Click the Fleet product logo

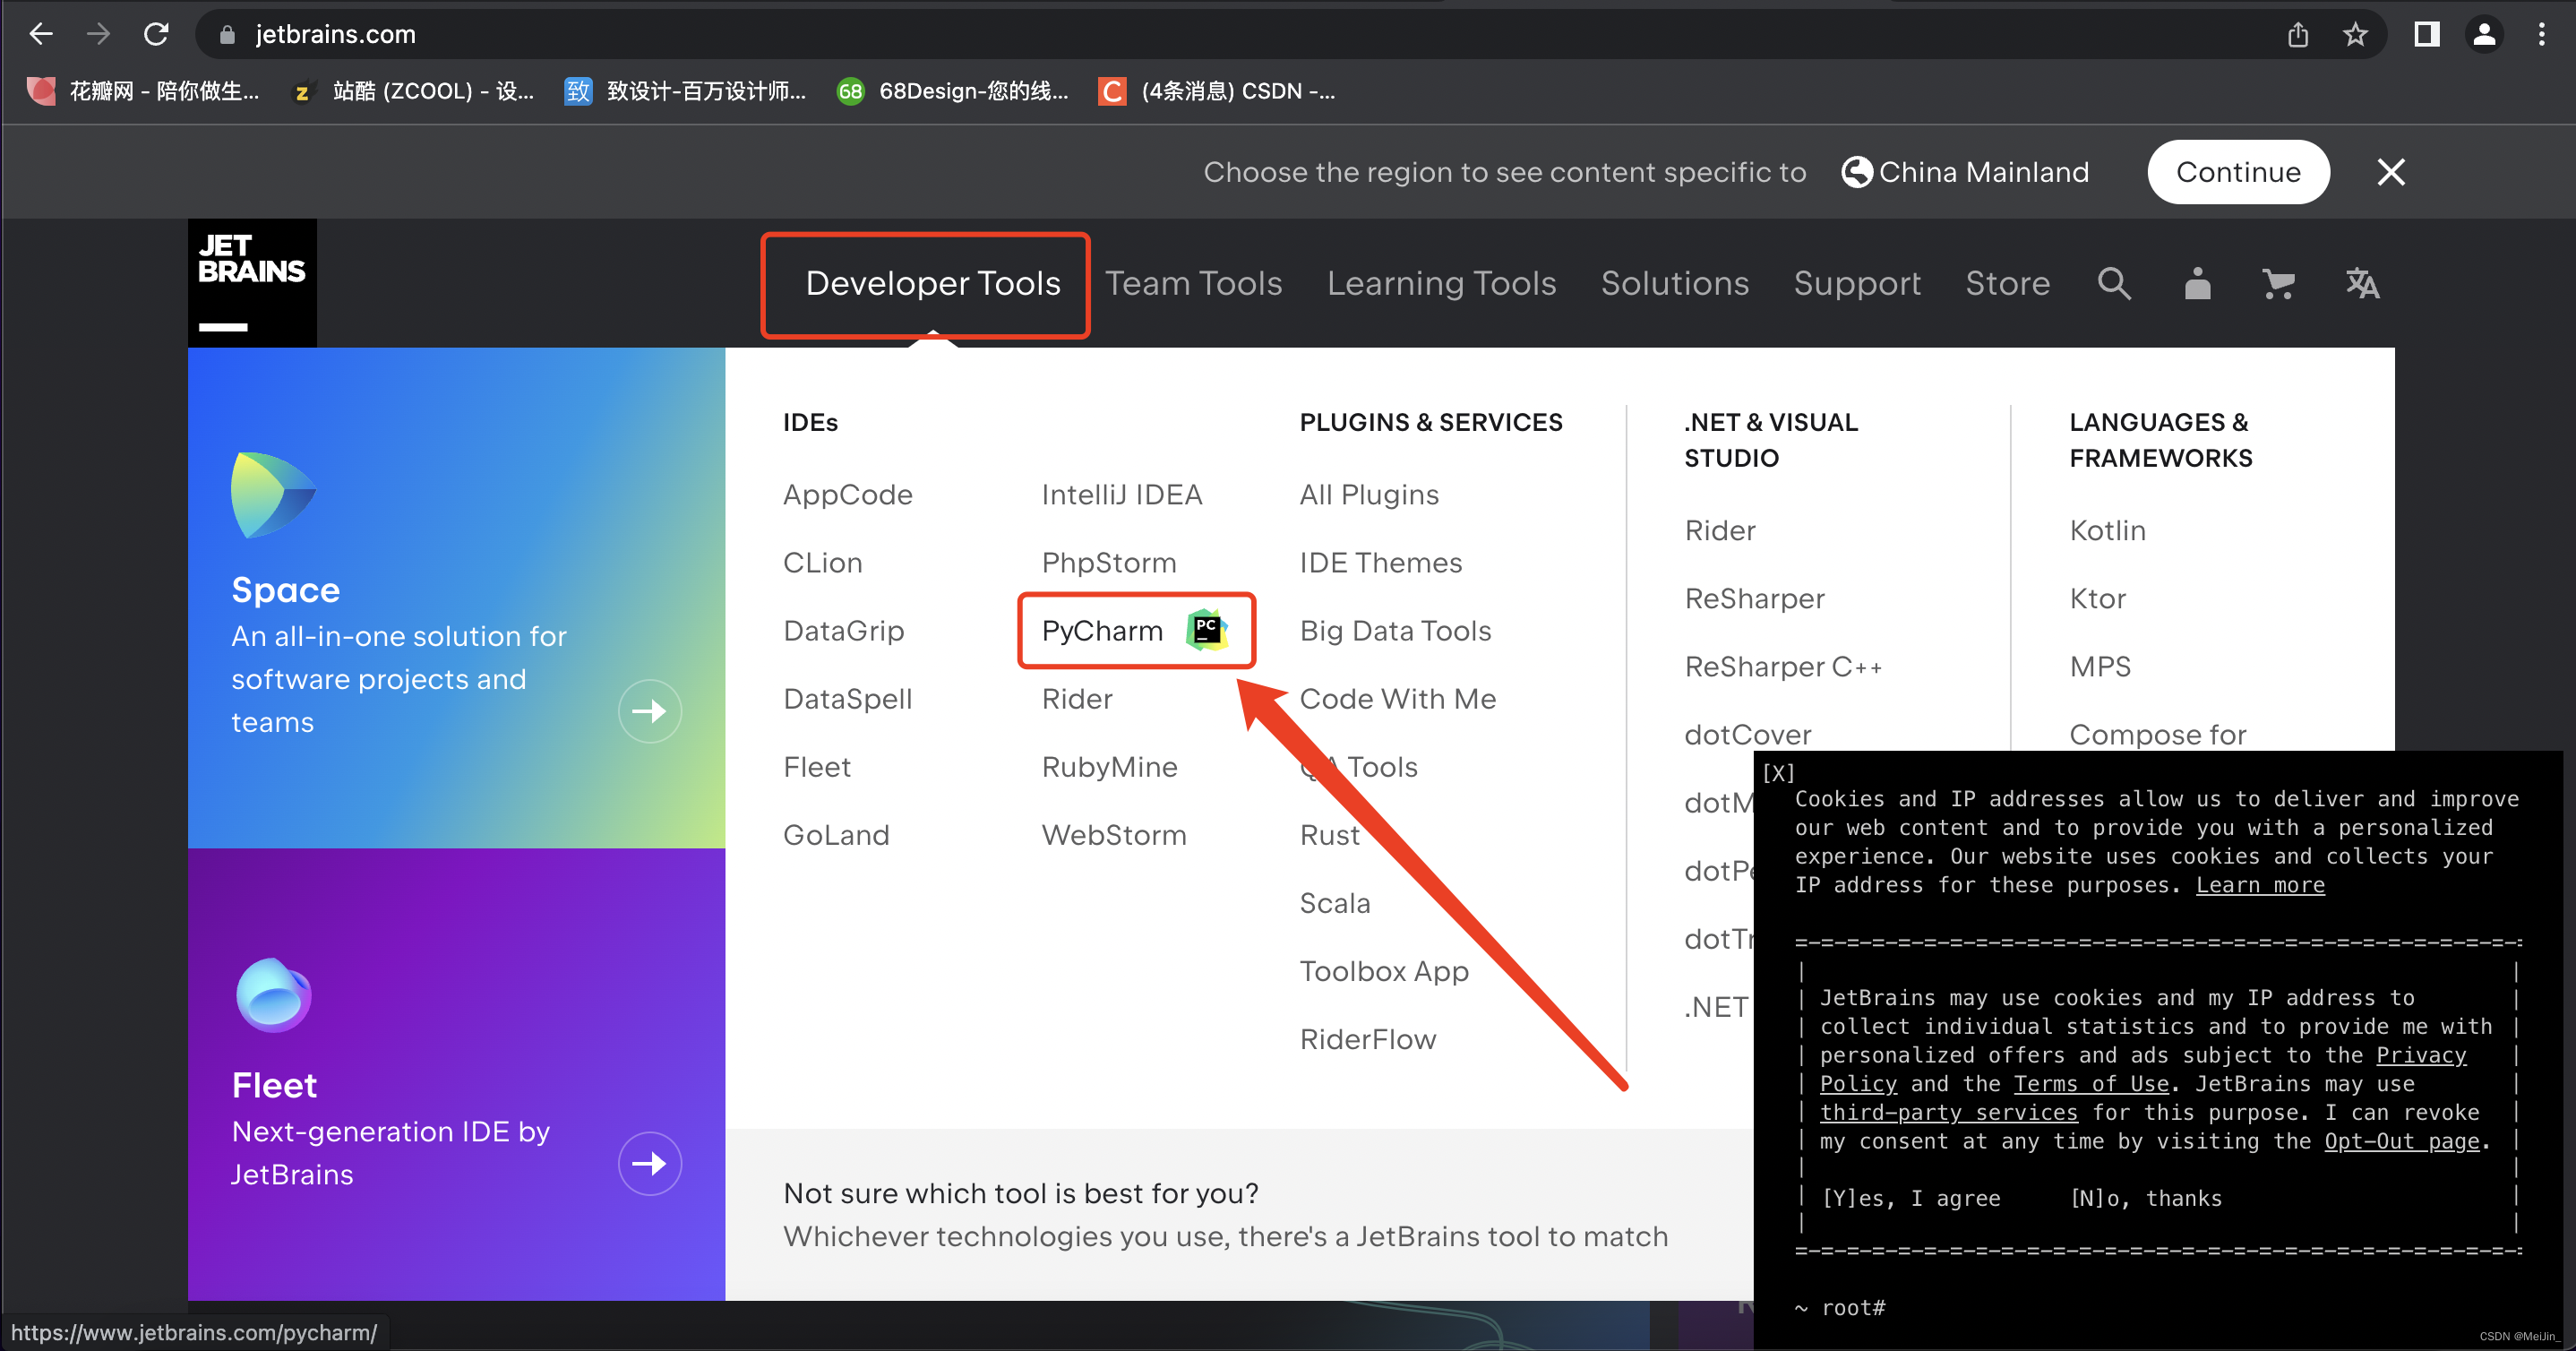pyautogui.click(x=273, y=995)
